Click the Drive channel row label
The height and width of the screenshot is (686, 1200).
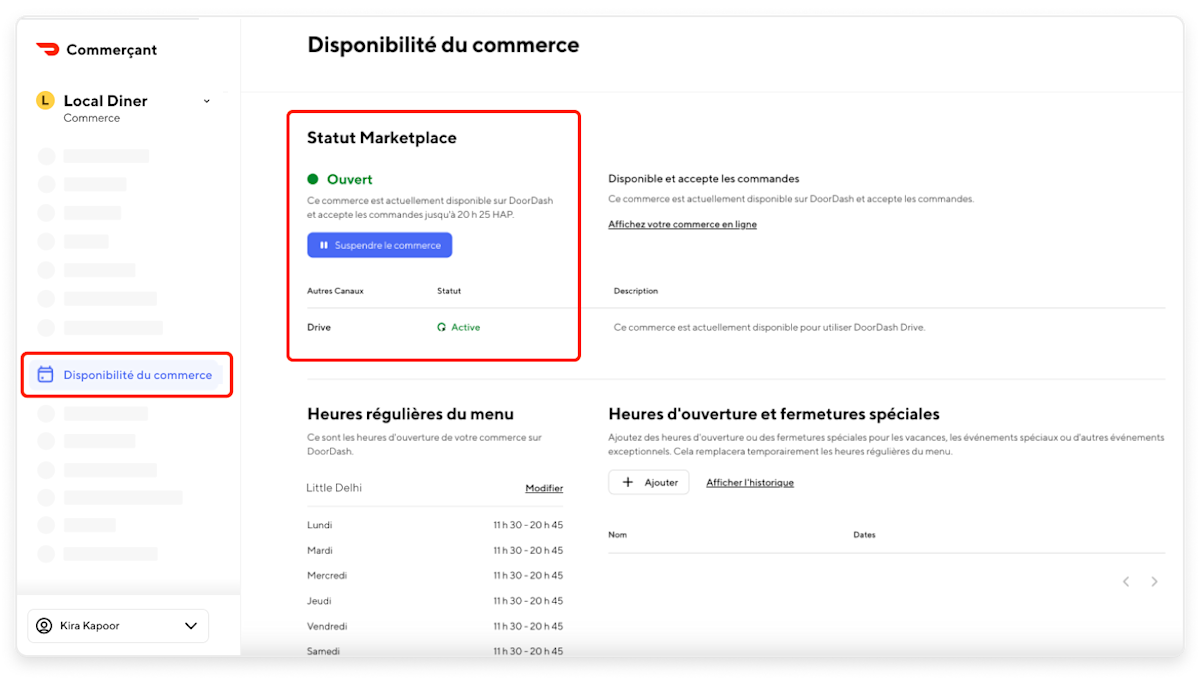[x=319, y=327]
